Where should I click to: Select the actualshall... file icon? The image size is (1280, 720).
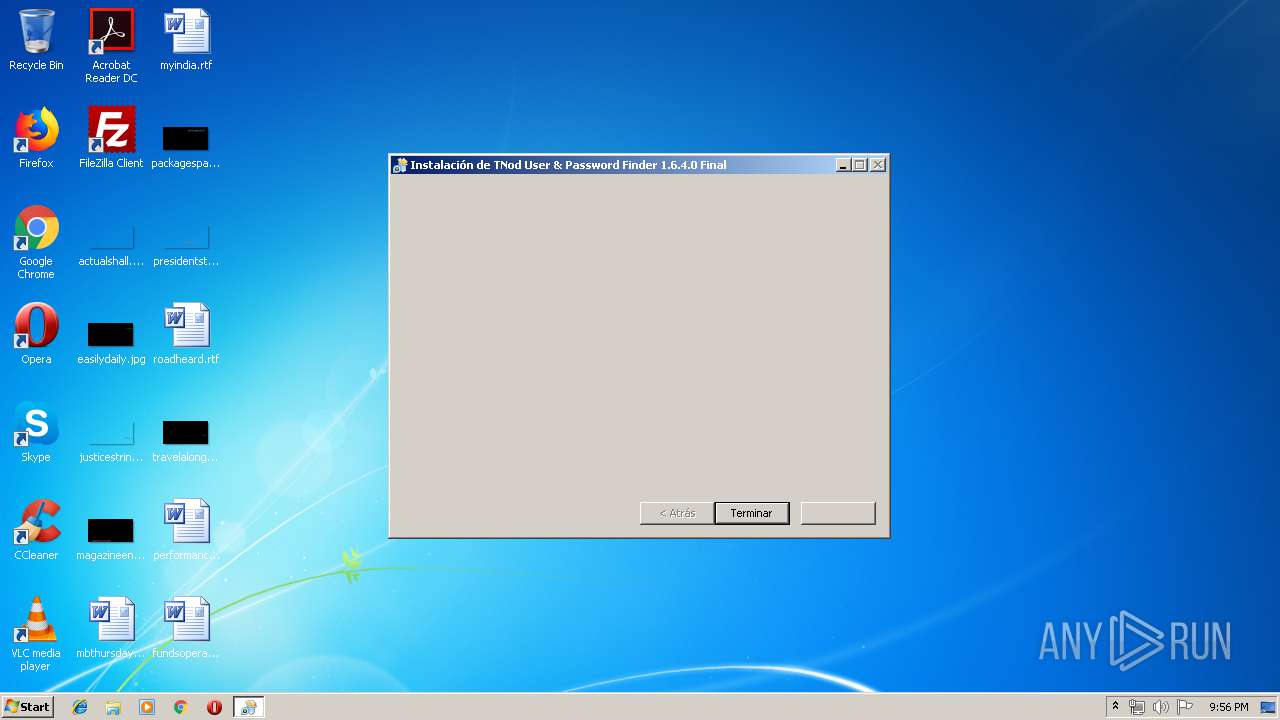click(111, 245)
